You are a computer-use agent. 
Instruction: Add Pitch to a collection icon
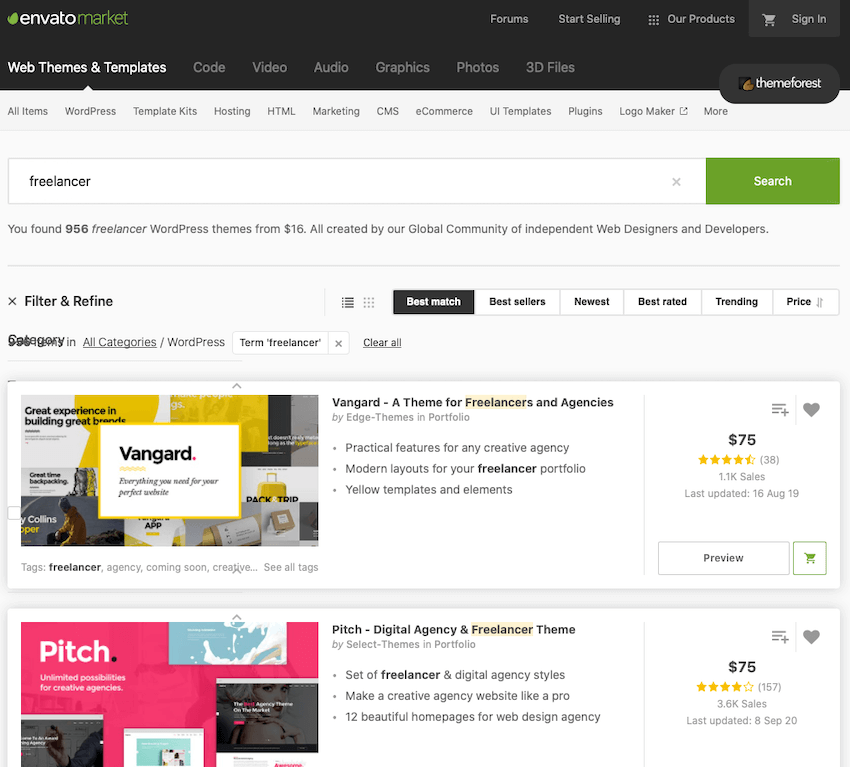tap(780, 637)
